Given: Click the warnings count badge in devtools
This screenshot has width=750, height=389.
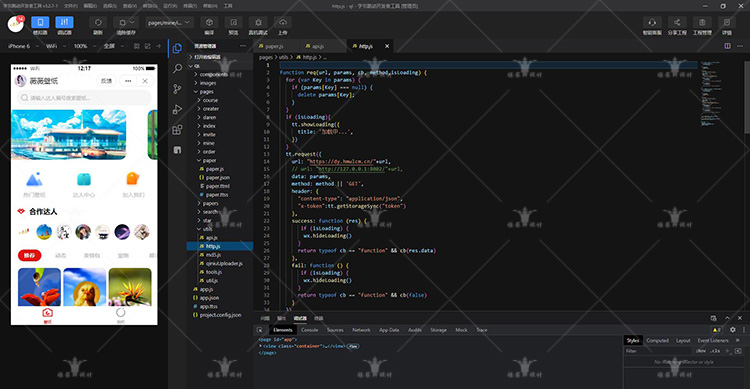Looking at the screenshot, I should coord(717,330).
